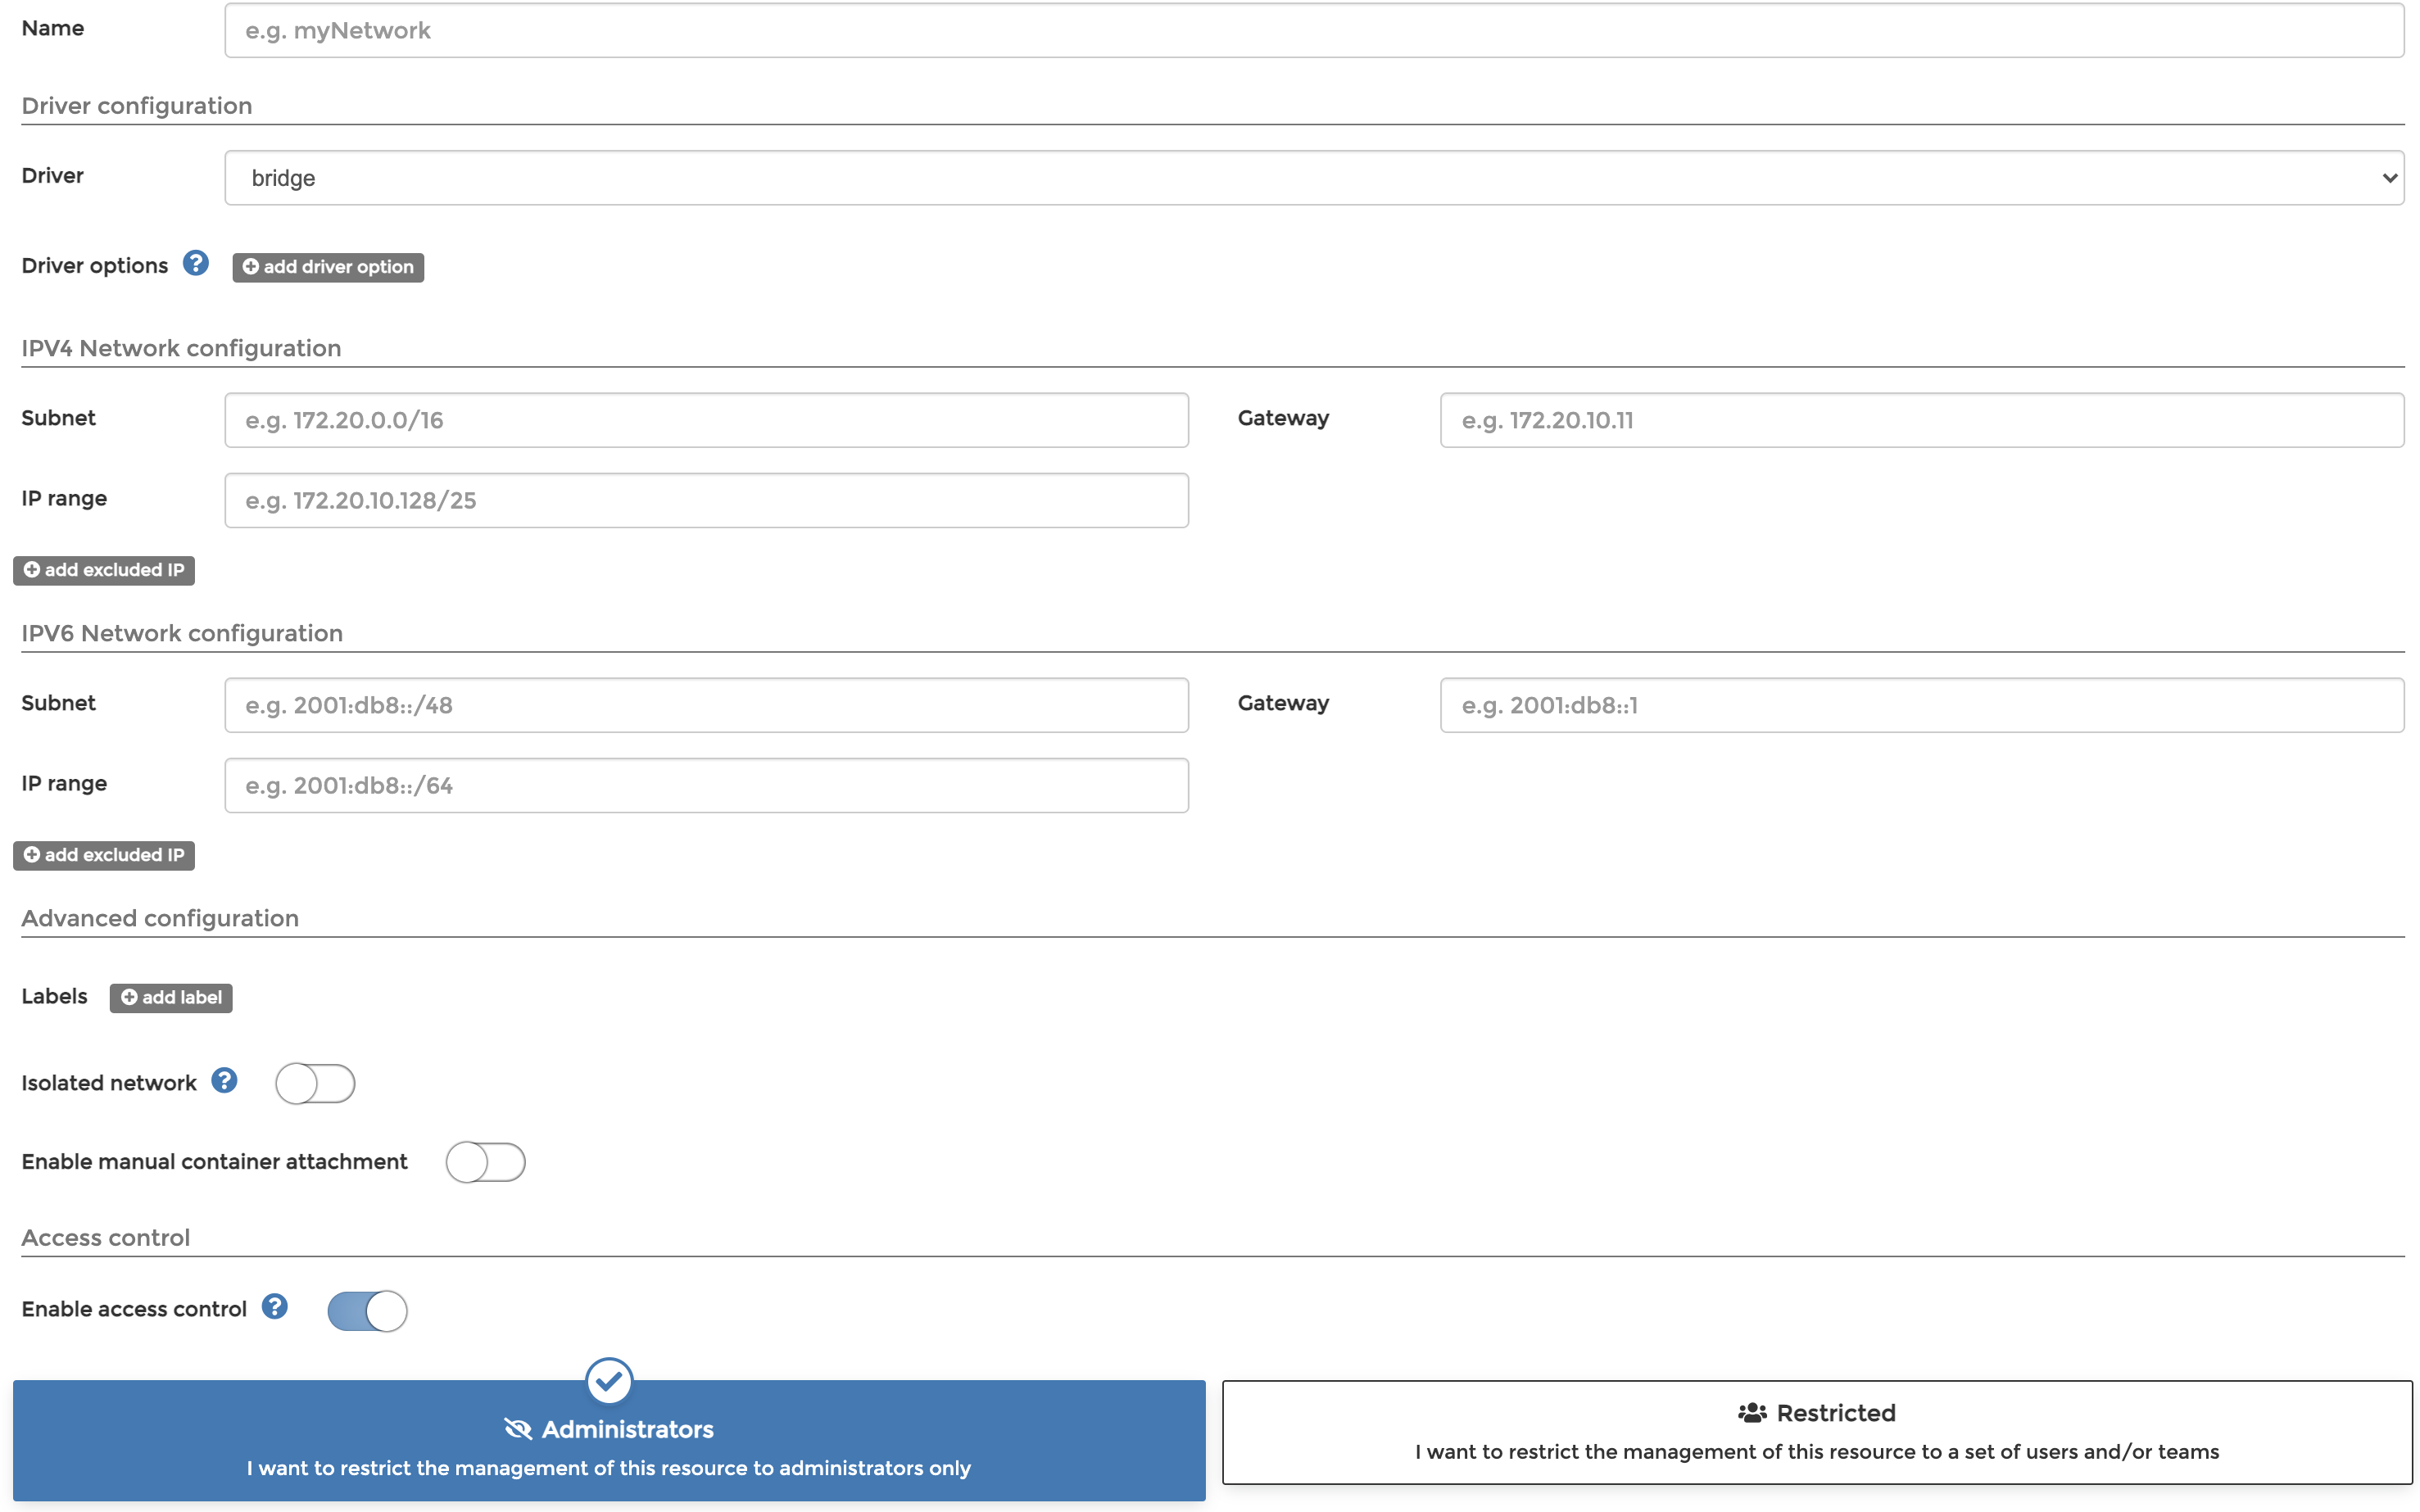Click the IPV4 IP range field
Screen dimensions: 2420x1512
pyautogui.click(x=706, y=500)
